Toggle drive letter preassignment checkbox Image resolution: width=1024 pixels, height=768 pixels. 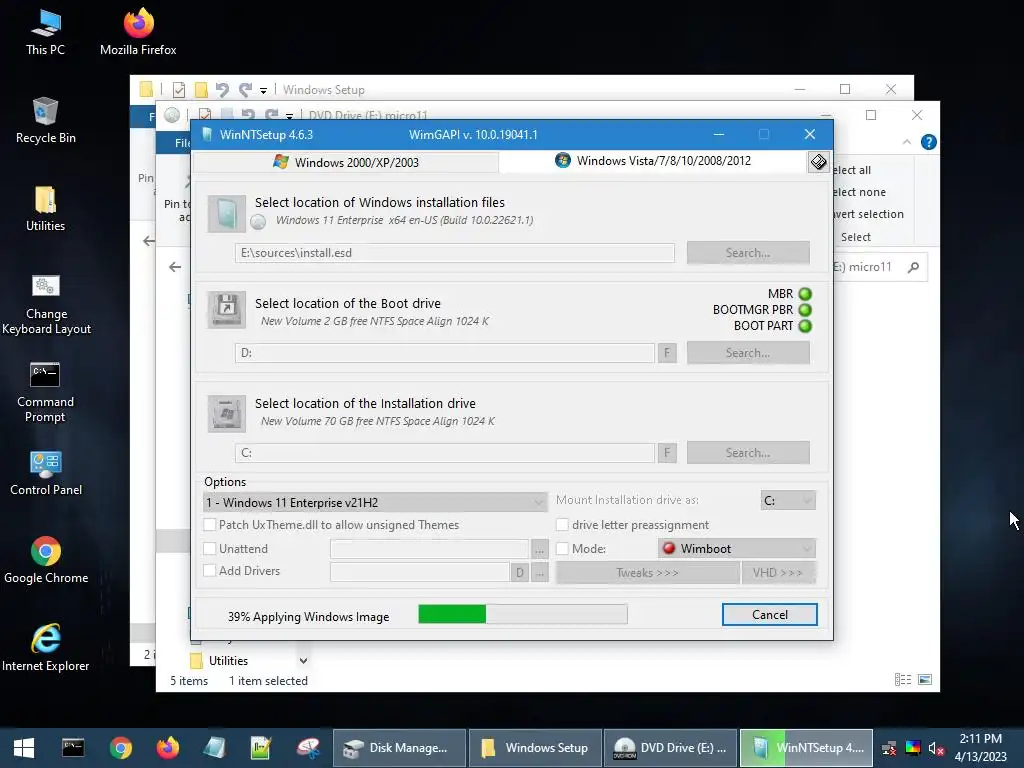pyautogui.click(x=562, y=524)
